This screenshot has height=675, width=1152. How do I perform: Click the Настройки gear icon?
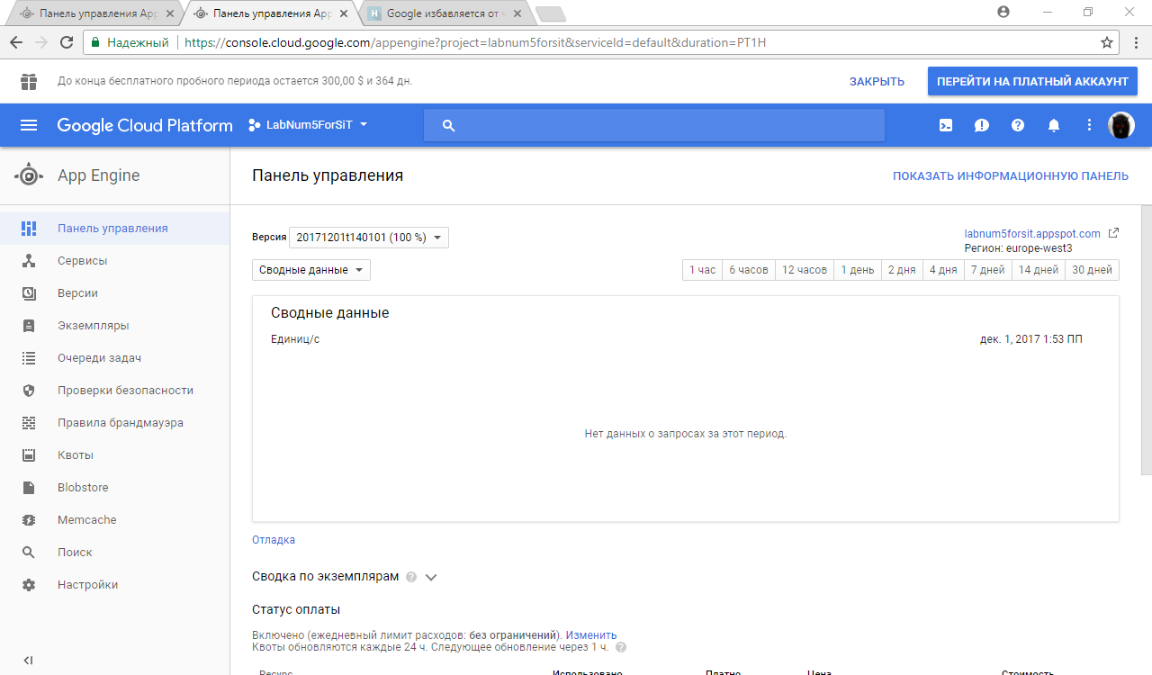pos(29,585)
